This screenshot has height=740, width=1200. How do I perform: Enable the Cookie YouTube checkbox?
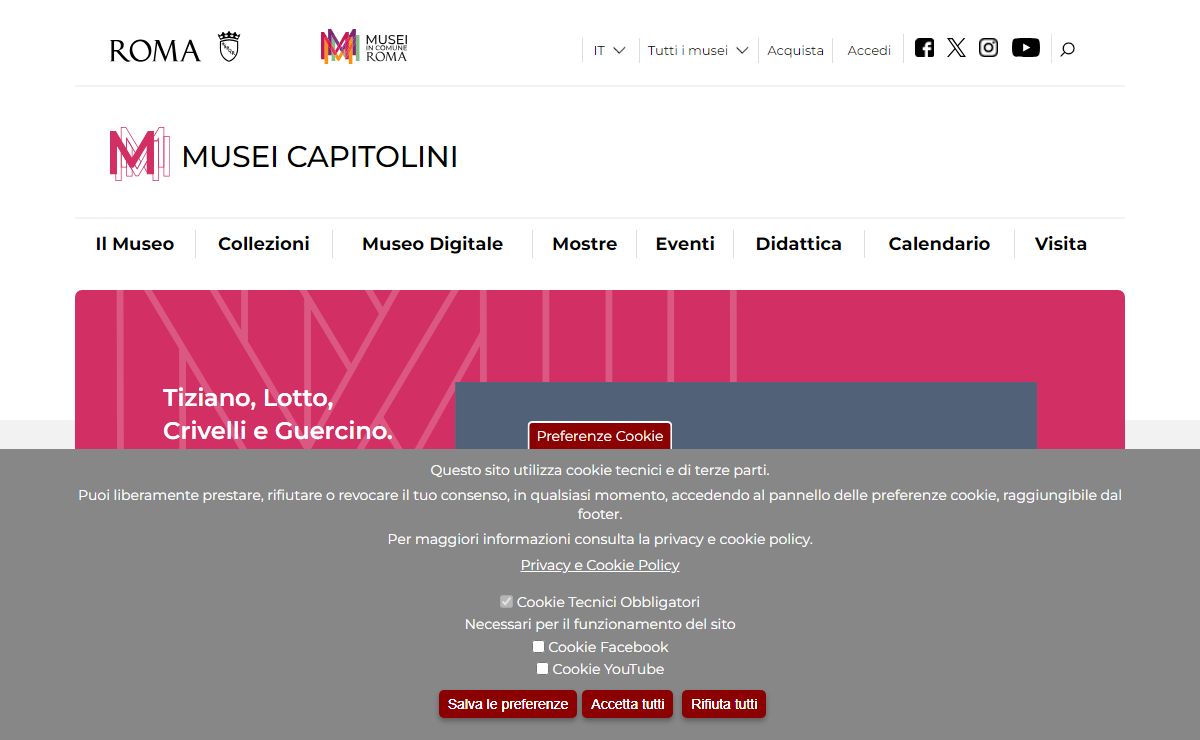point(542,669)
